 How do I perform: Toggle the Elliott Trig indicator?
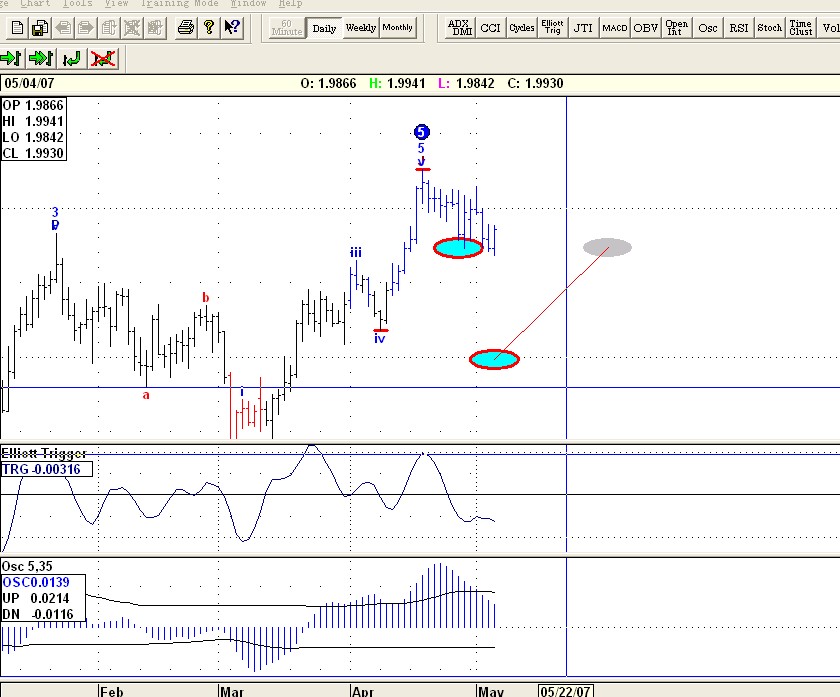(x=552, y=28)
